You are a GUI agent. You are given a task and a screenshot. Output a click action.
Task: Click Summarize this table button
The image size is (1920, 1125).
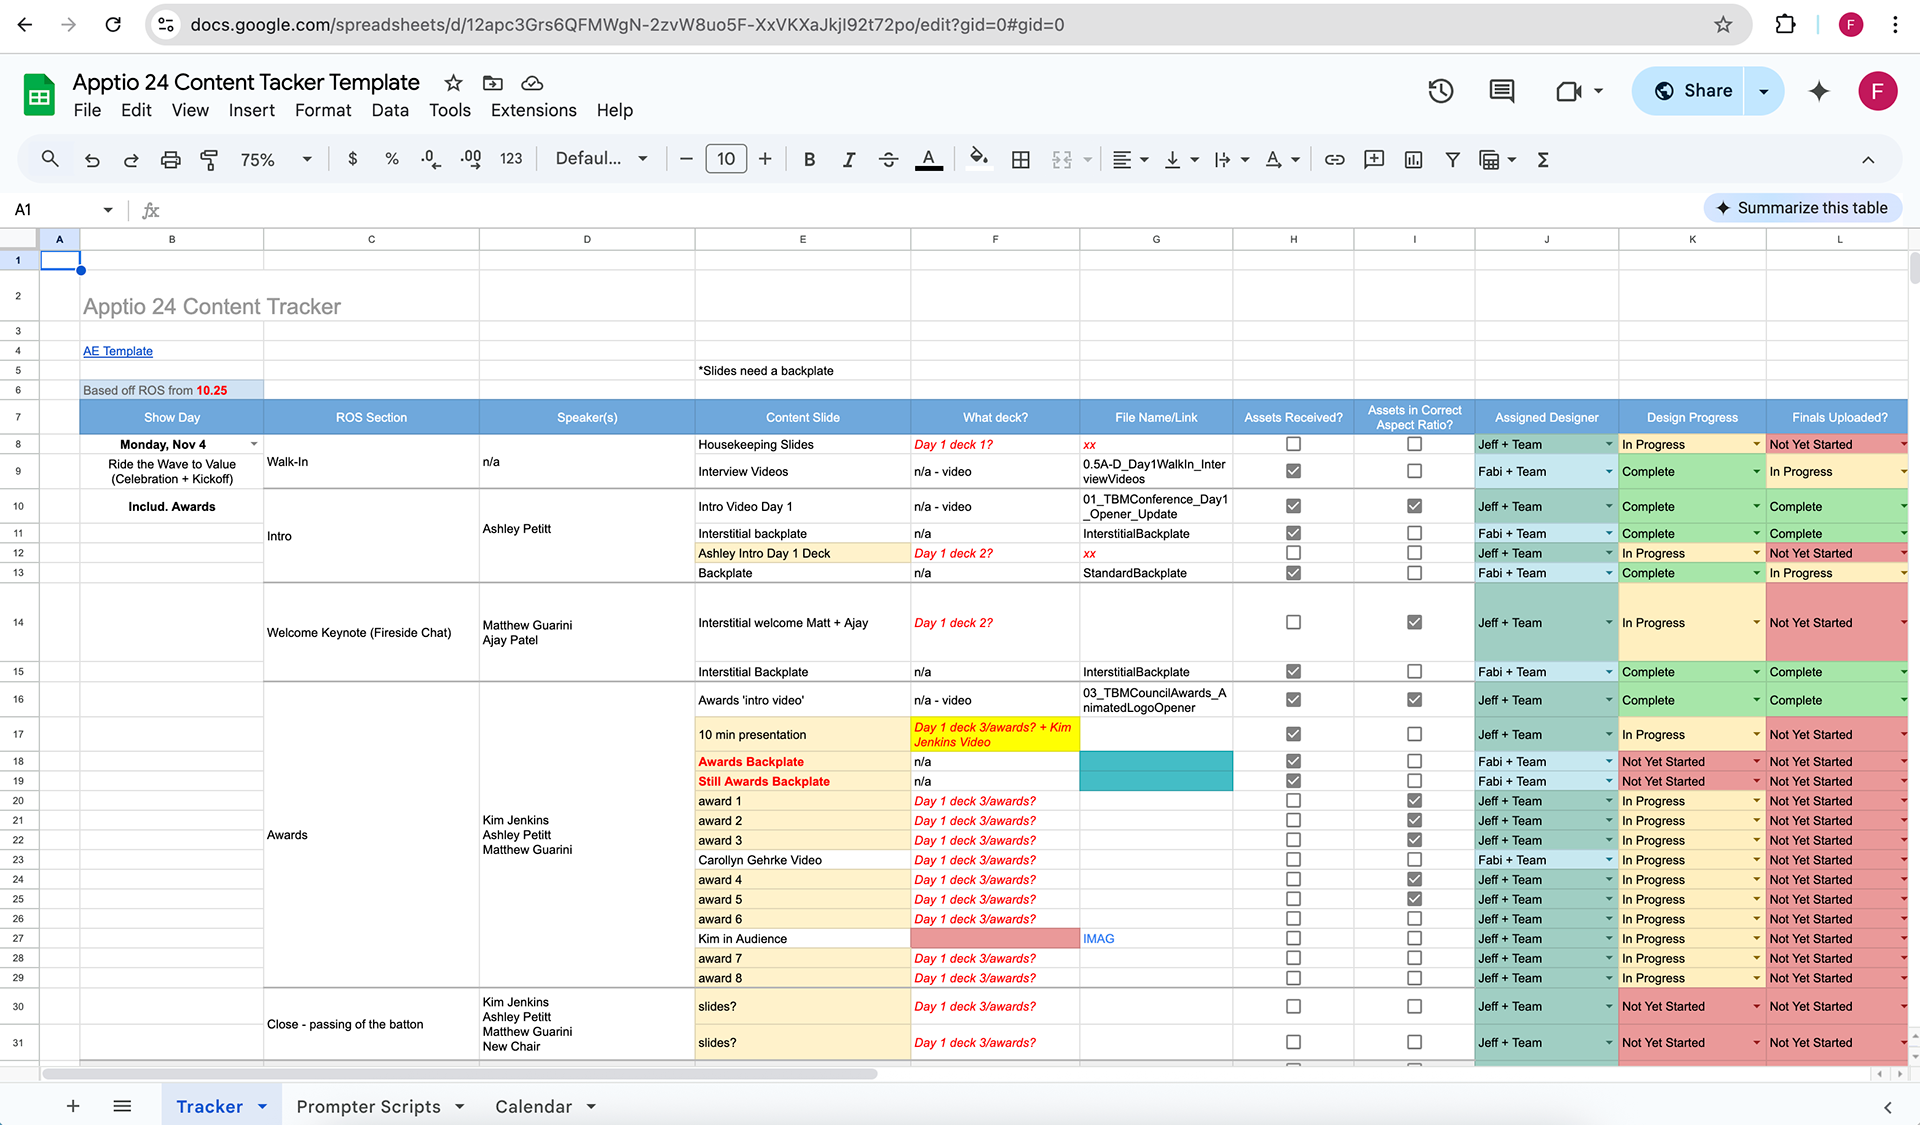(x=1802, y=208)
